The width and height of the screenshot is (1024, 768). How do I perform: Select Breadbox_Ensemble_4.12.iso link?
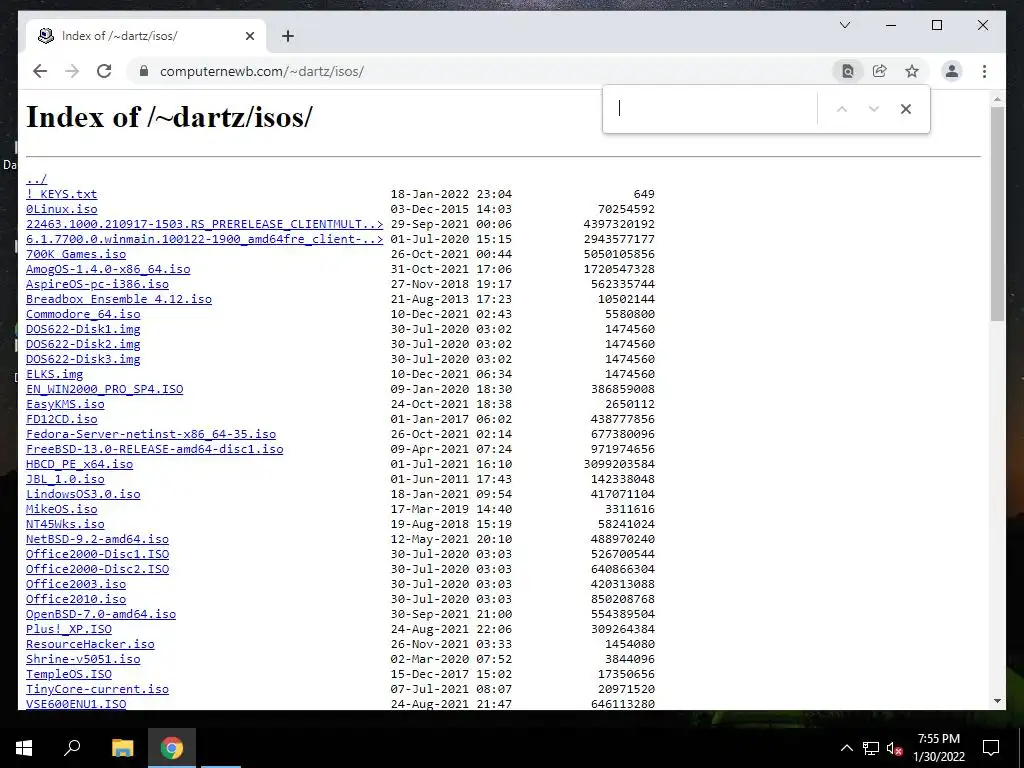pos(119,299)
